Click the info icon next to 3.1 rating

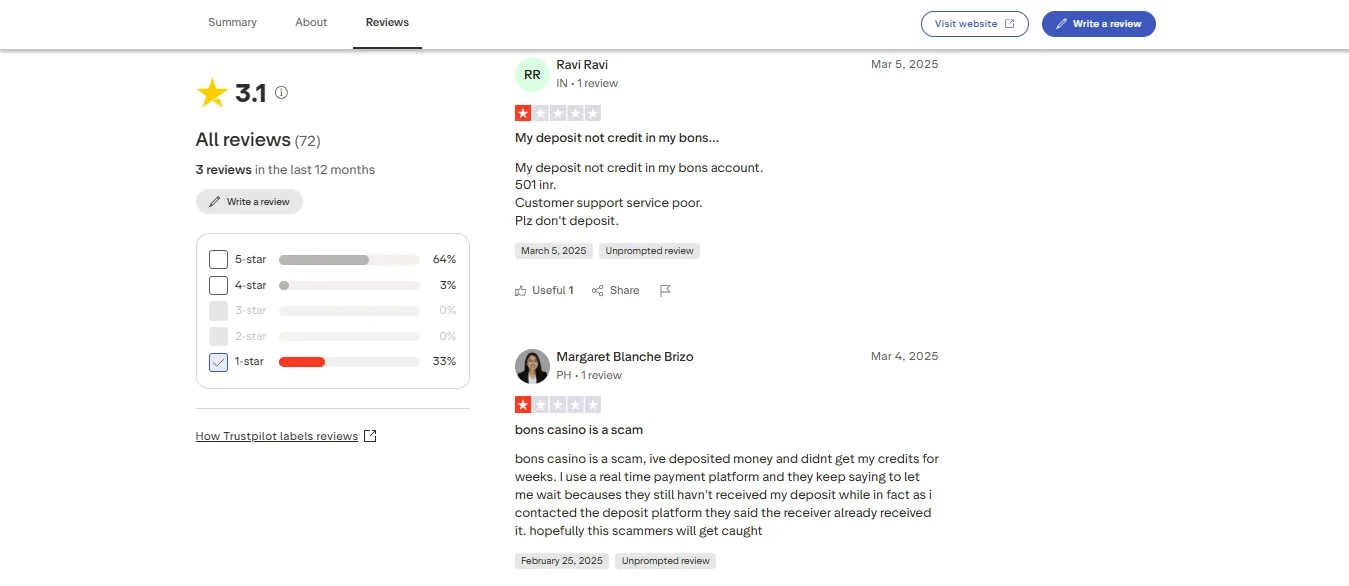(282, 93)
